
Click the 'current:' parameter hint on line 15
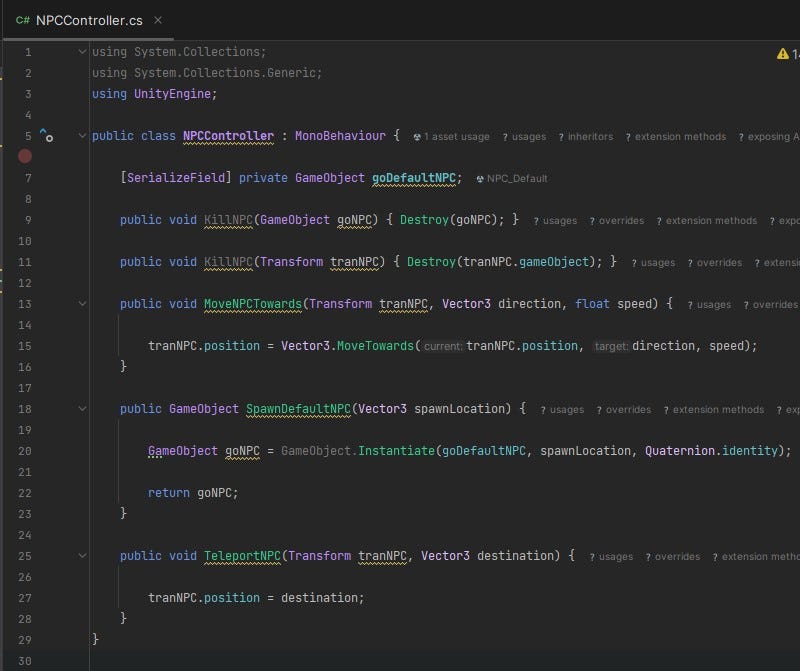point(443,346)
